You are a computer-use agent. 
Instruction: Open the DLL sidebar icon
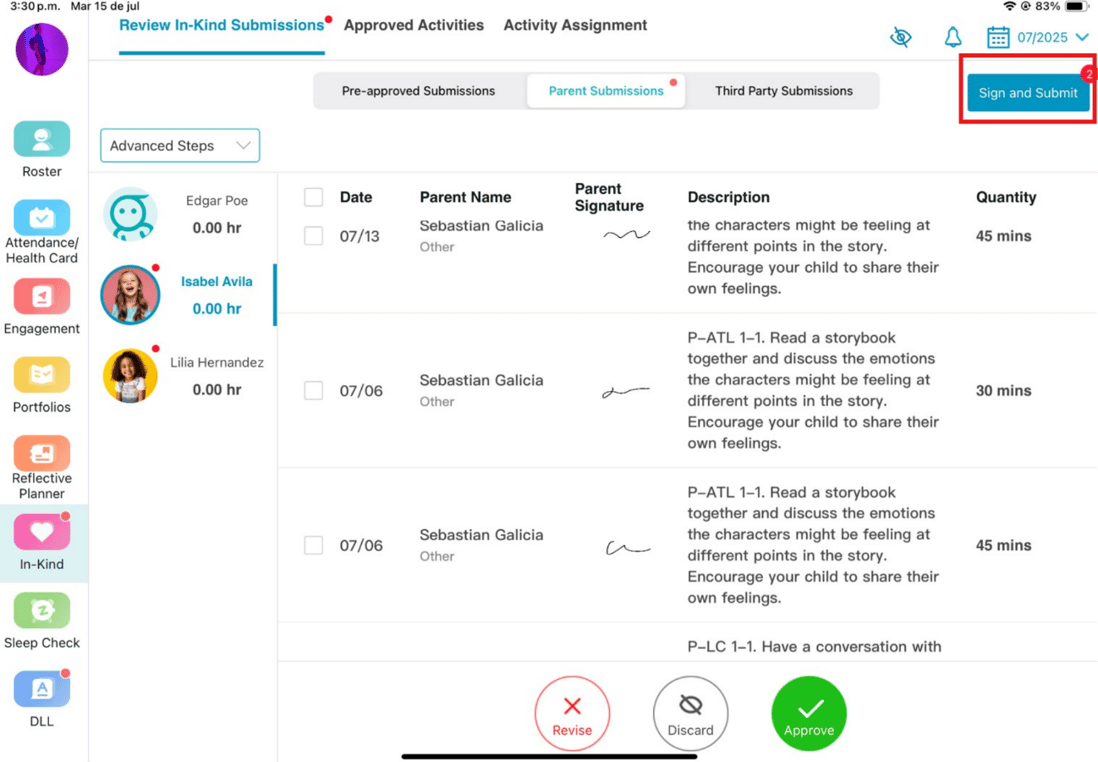pyautogui.click(x=41, y=688)
